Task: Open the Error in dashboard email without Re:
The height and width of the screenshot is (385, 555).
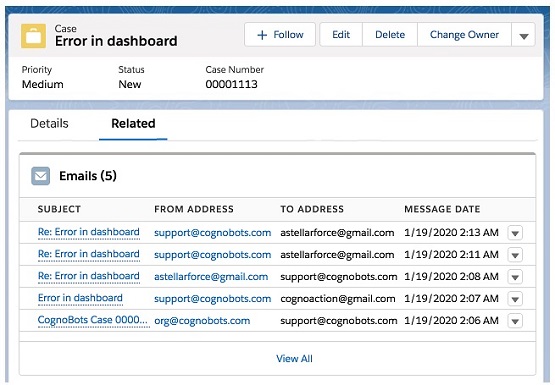Action: point(80,298)
